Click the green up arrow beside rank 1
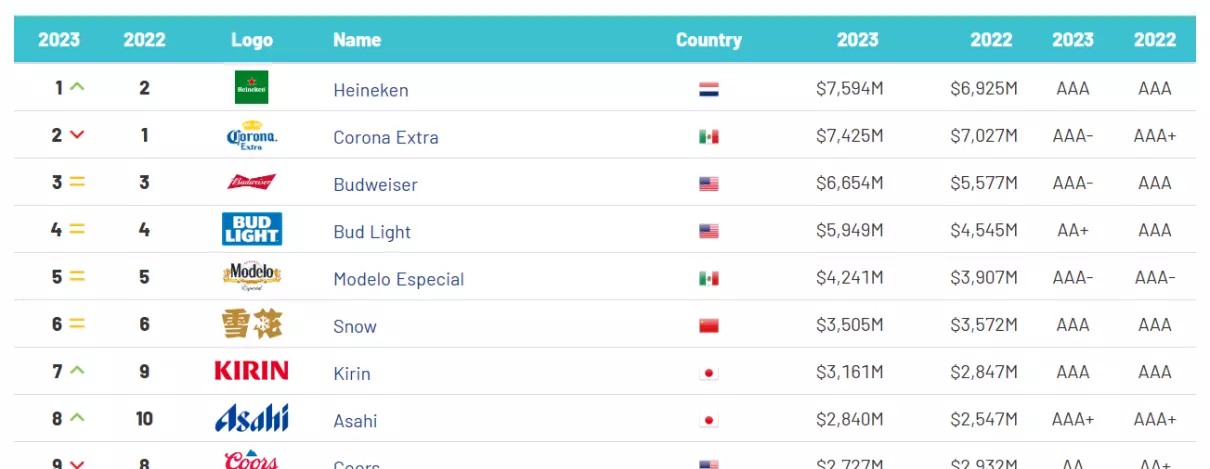Image resolution: width=1210 pixels, height=469 pixels. click(x=77, y=88)
